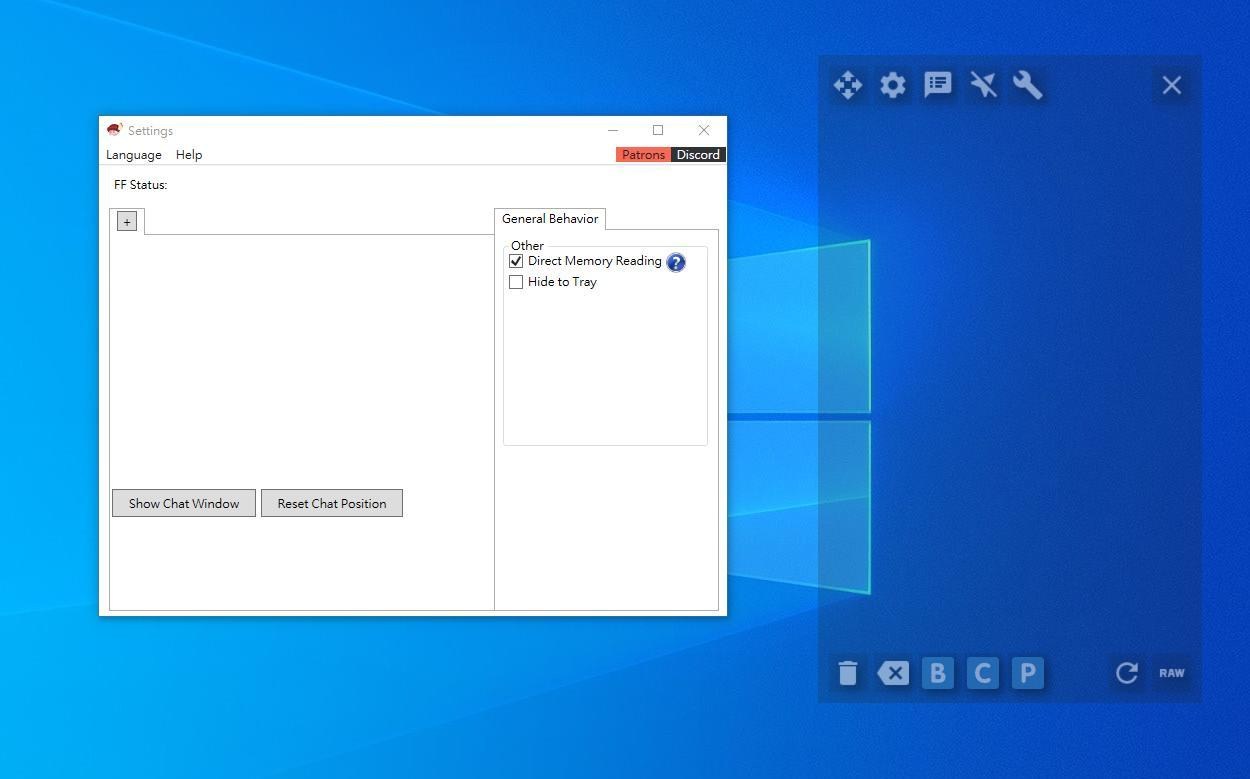Enable Hide to Tray checkbox
This screenshot has width=1250, height=779.
(516, 282)
